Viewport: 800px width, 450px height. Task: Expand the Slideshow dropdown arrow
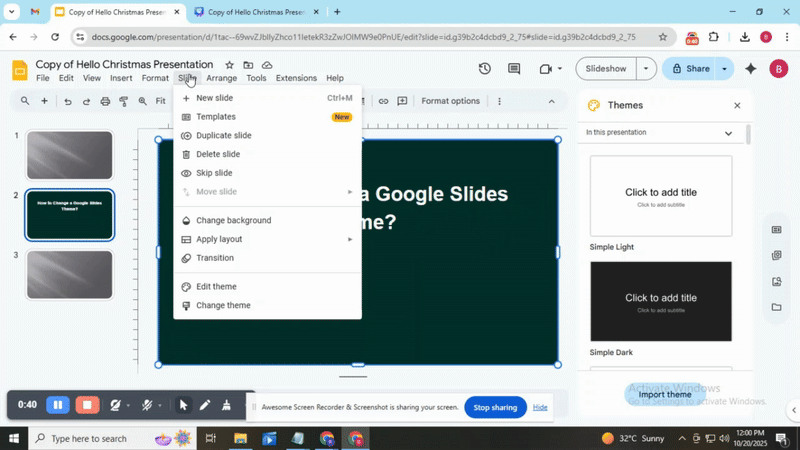[646, 69]
